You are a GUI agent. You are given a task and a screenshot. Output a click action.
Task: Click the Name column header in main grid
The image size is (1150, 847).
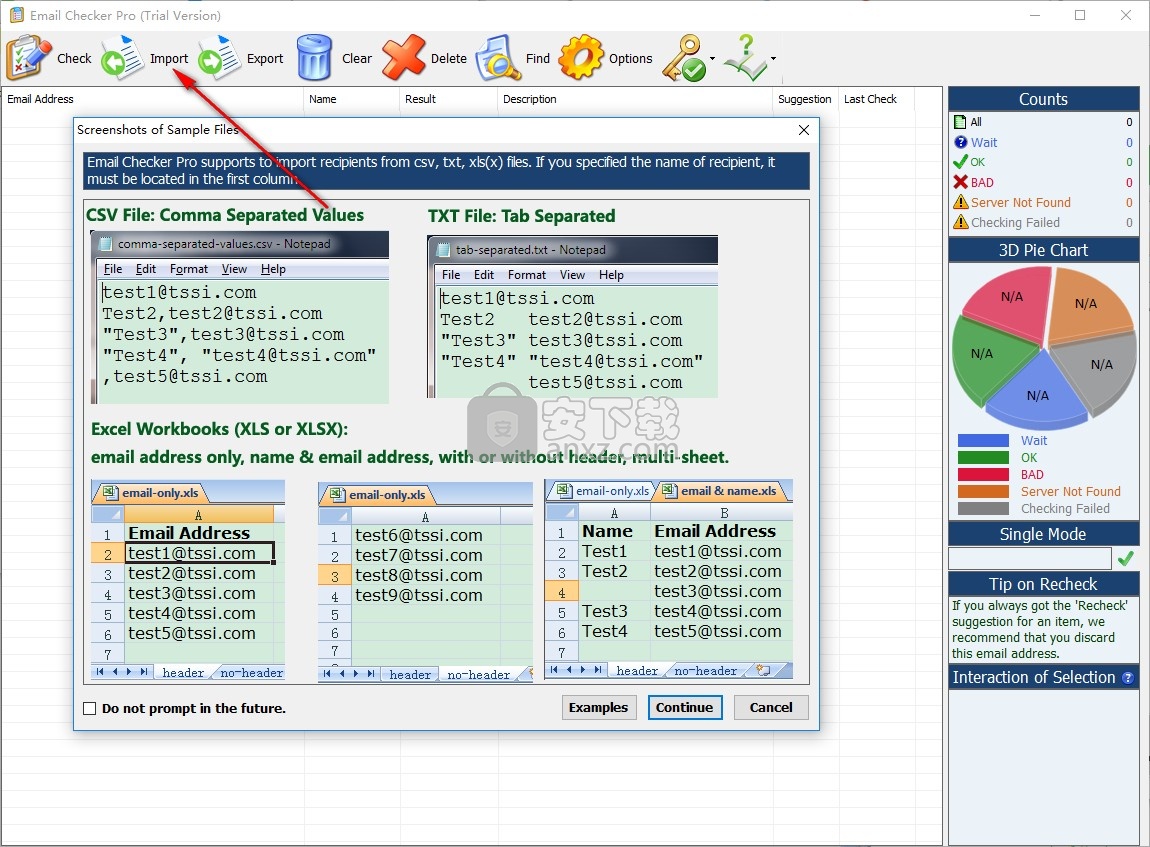tap(352, 99)
